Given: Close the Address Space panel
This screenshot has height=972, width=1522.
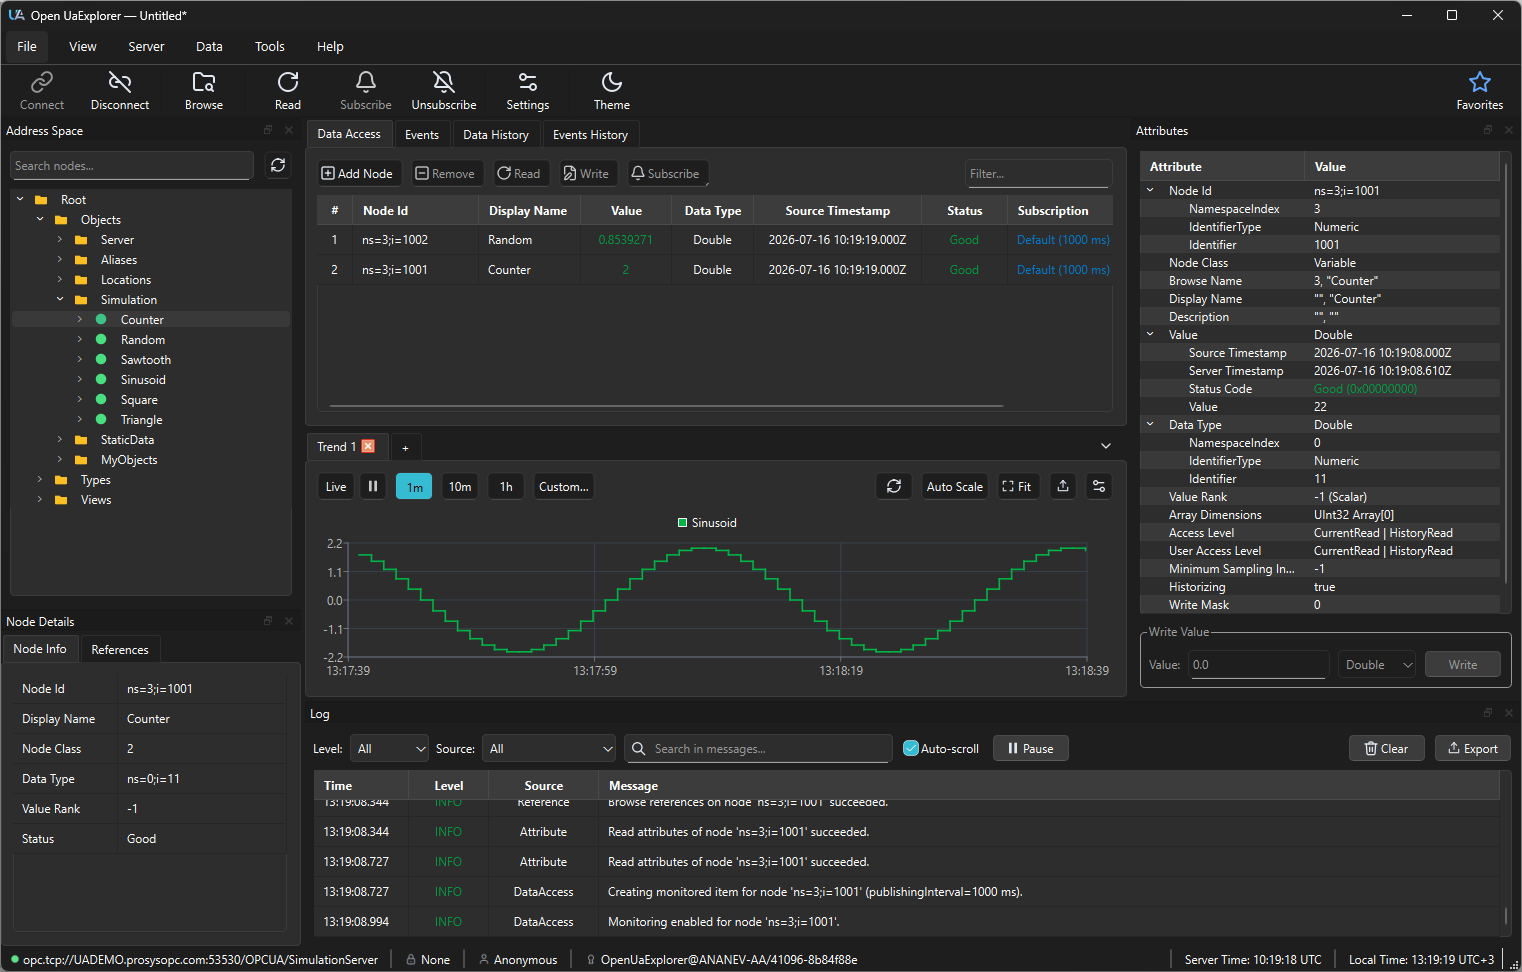Looking at the screenshot, I should [289, 130].
